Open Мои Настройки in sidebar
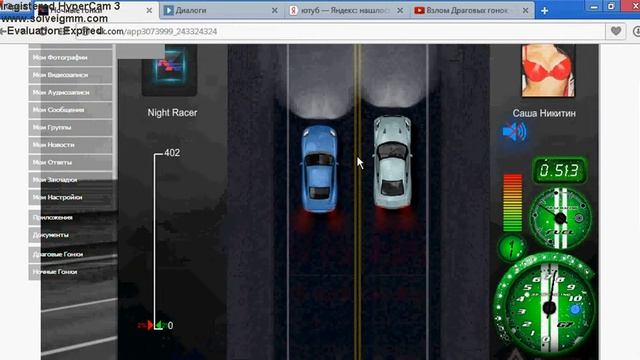 [71, 198]
